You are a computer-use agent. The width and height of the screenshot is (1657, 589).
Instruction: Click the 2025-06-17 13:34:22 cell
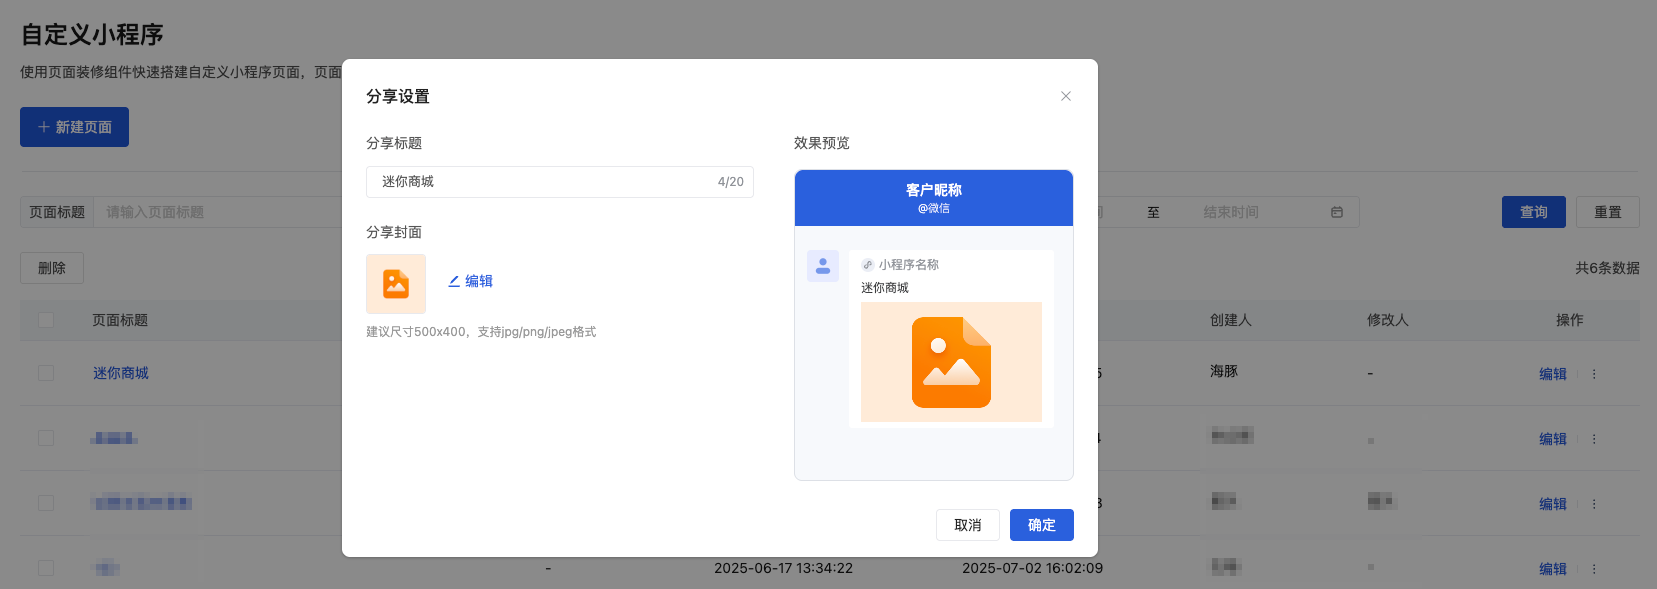(x=783, y=568)
